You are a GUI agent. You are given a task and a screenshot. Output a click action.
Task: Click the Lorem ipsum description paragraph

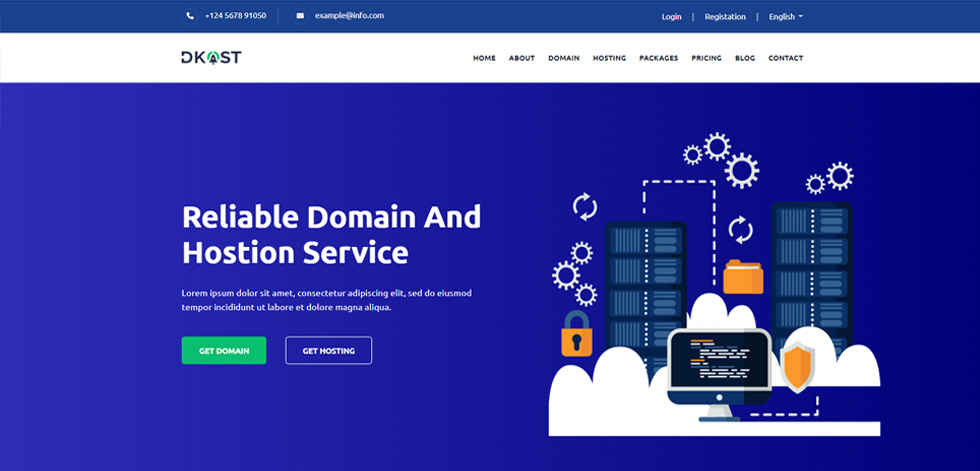tap(327, 300)
